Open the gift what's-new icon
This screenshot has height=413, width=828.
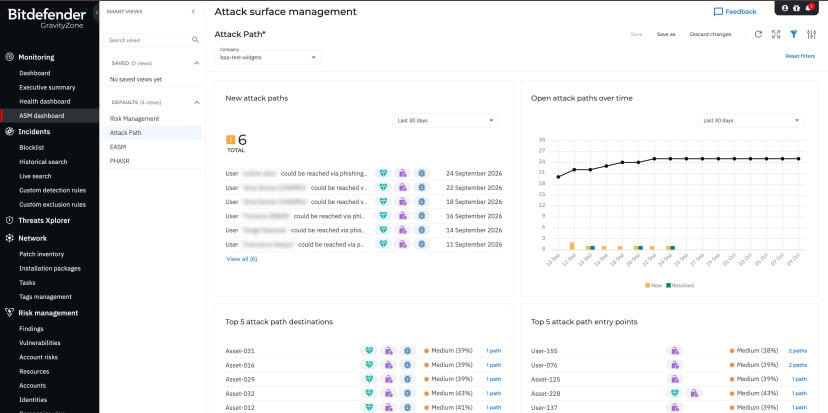click(796, 8)
